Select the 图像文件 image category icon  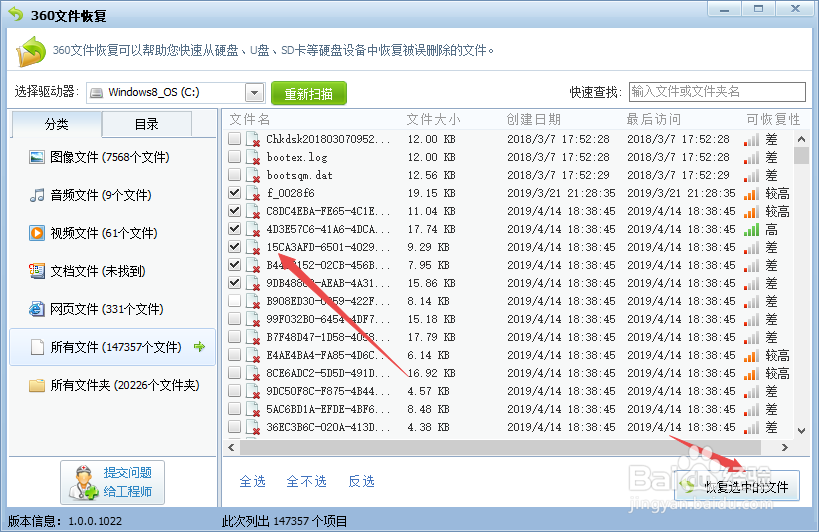37,157
